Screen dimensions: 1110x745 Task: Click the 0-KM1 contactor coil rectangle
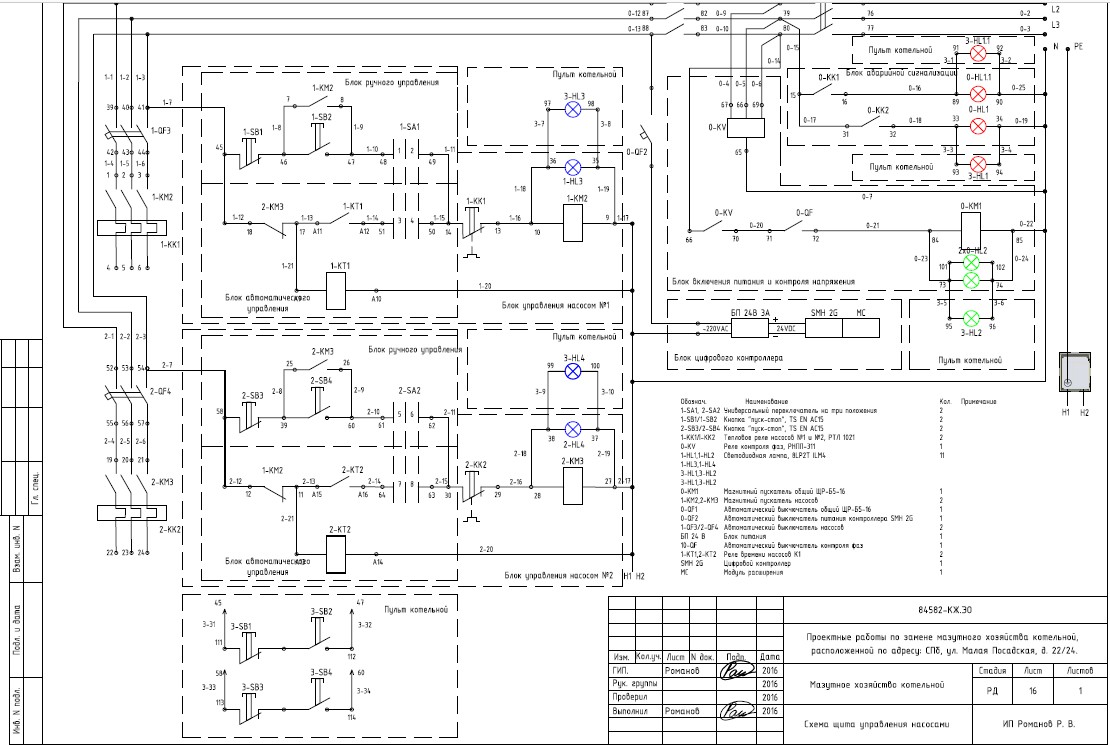coord(970,229)
